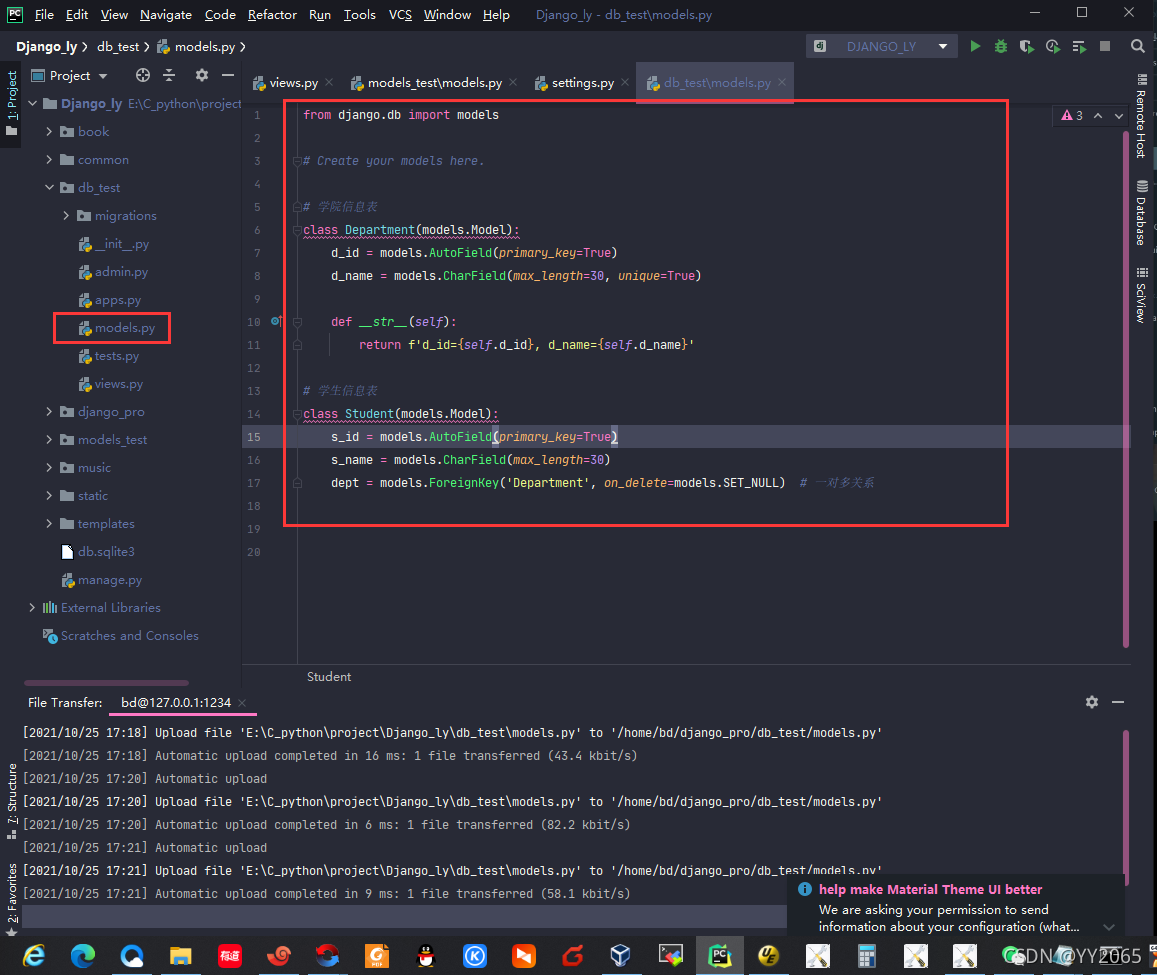
Task: Open the File menu
Action: 44,15
